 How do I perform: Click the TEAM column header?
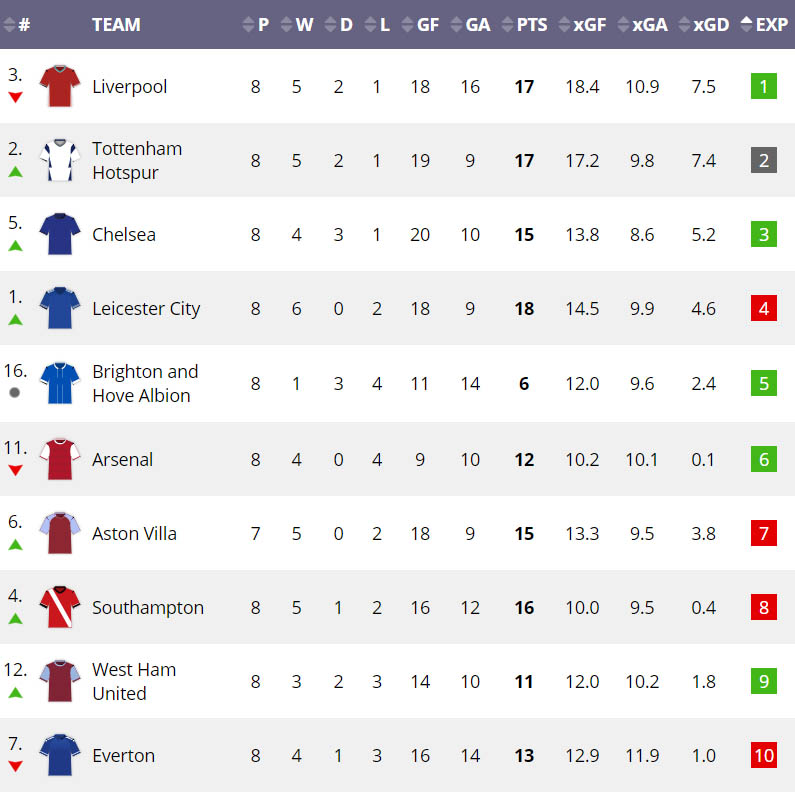pyautogui.click(x=116, y=25)
